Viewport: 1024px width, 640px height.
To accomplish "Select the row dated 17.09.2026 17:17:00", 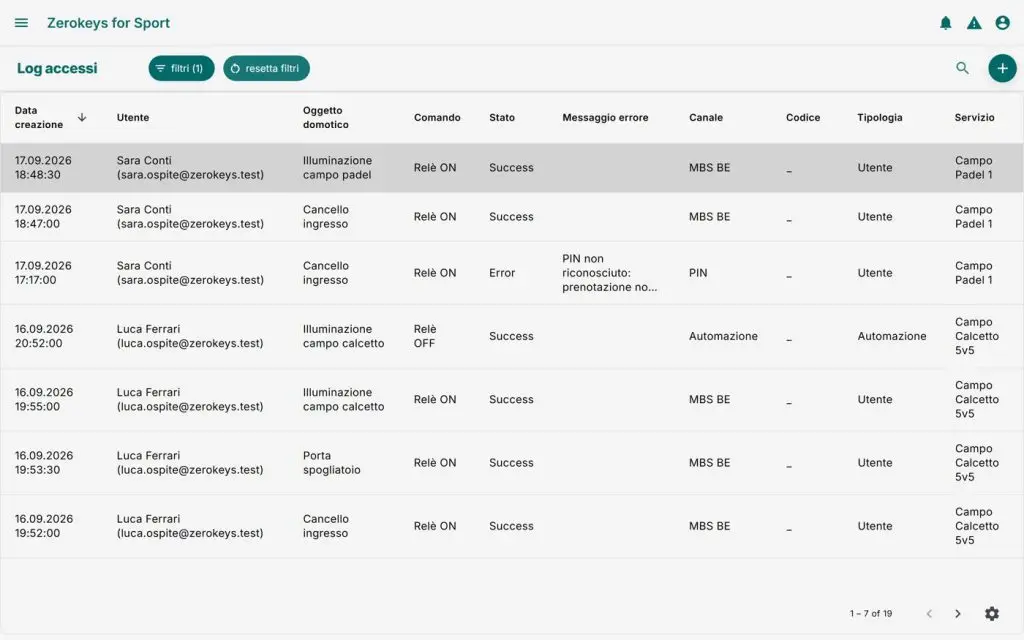I will [x=512, y=273].
